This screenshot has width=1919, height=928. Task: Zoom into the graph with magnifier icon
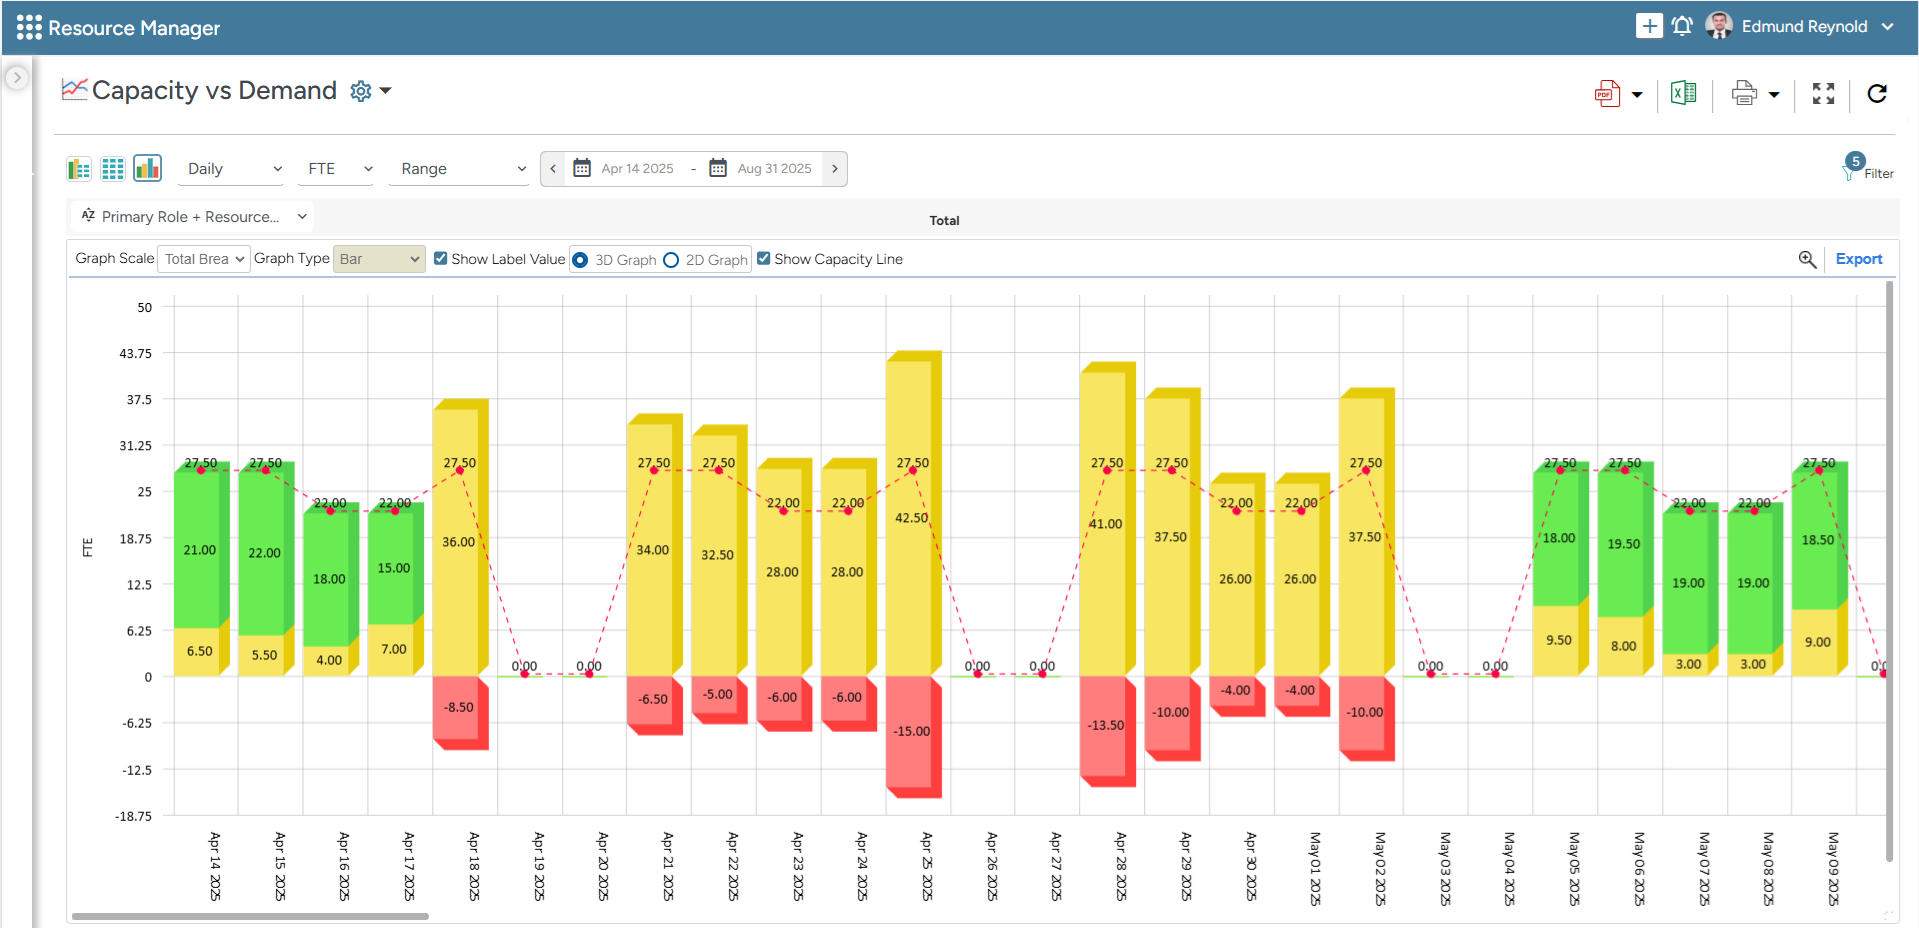(x=1807, y=259)
